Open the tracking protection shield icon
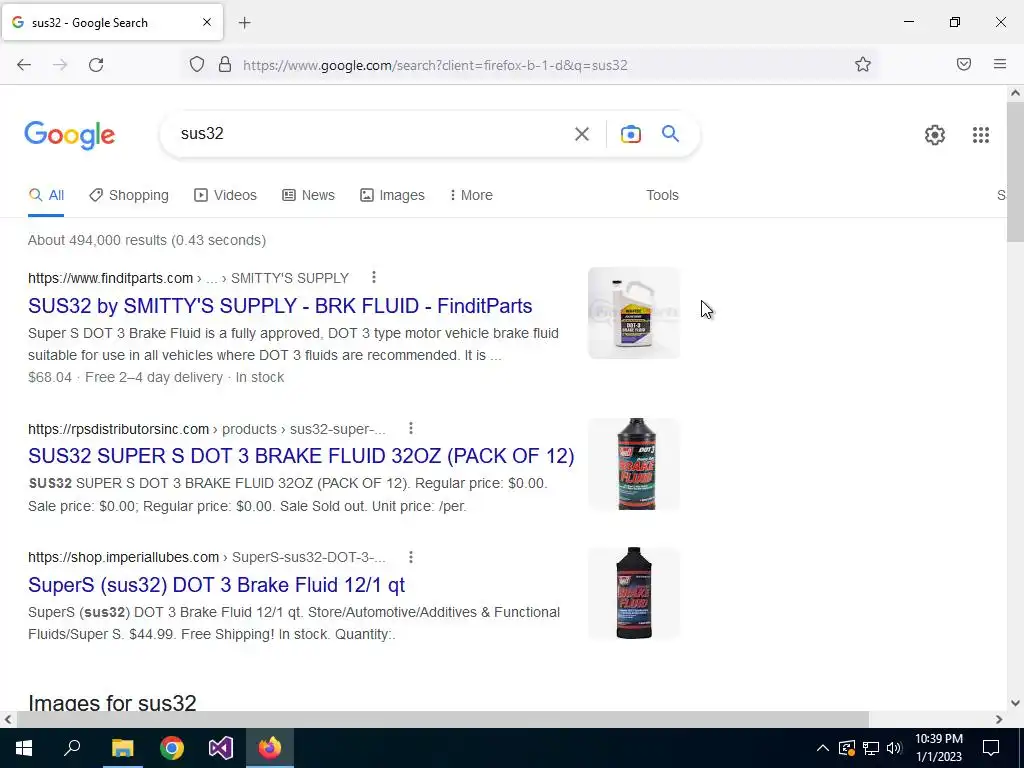Viewport: 1024px width, 768px height. pos(197,65)
